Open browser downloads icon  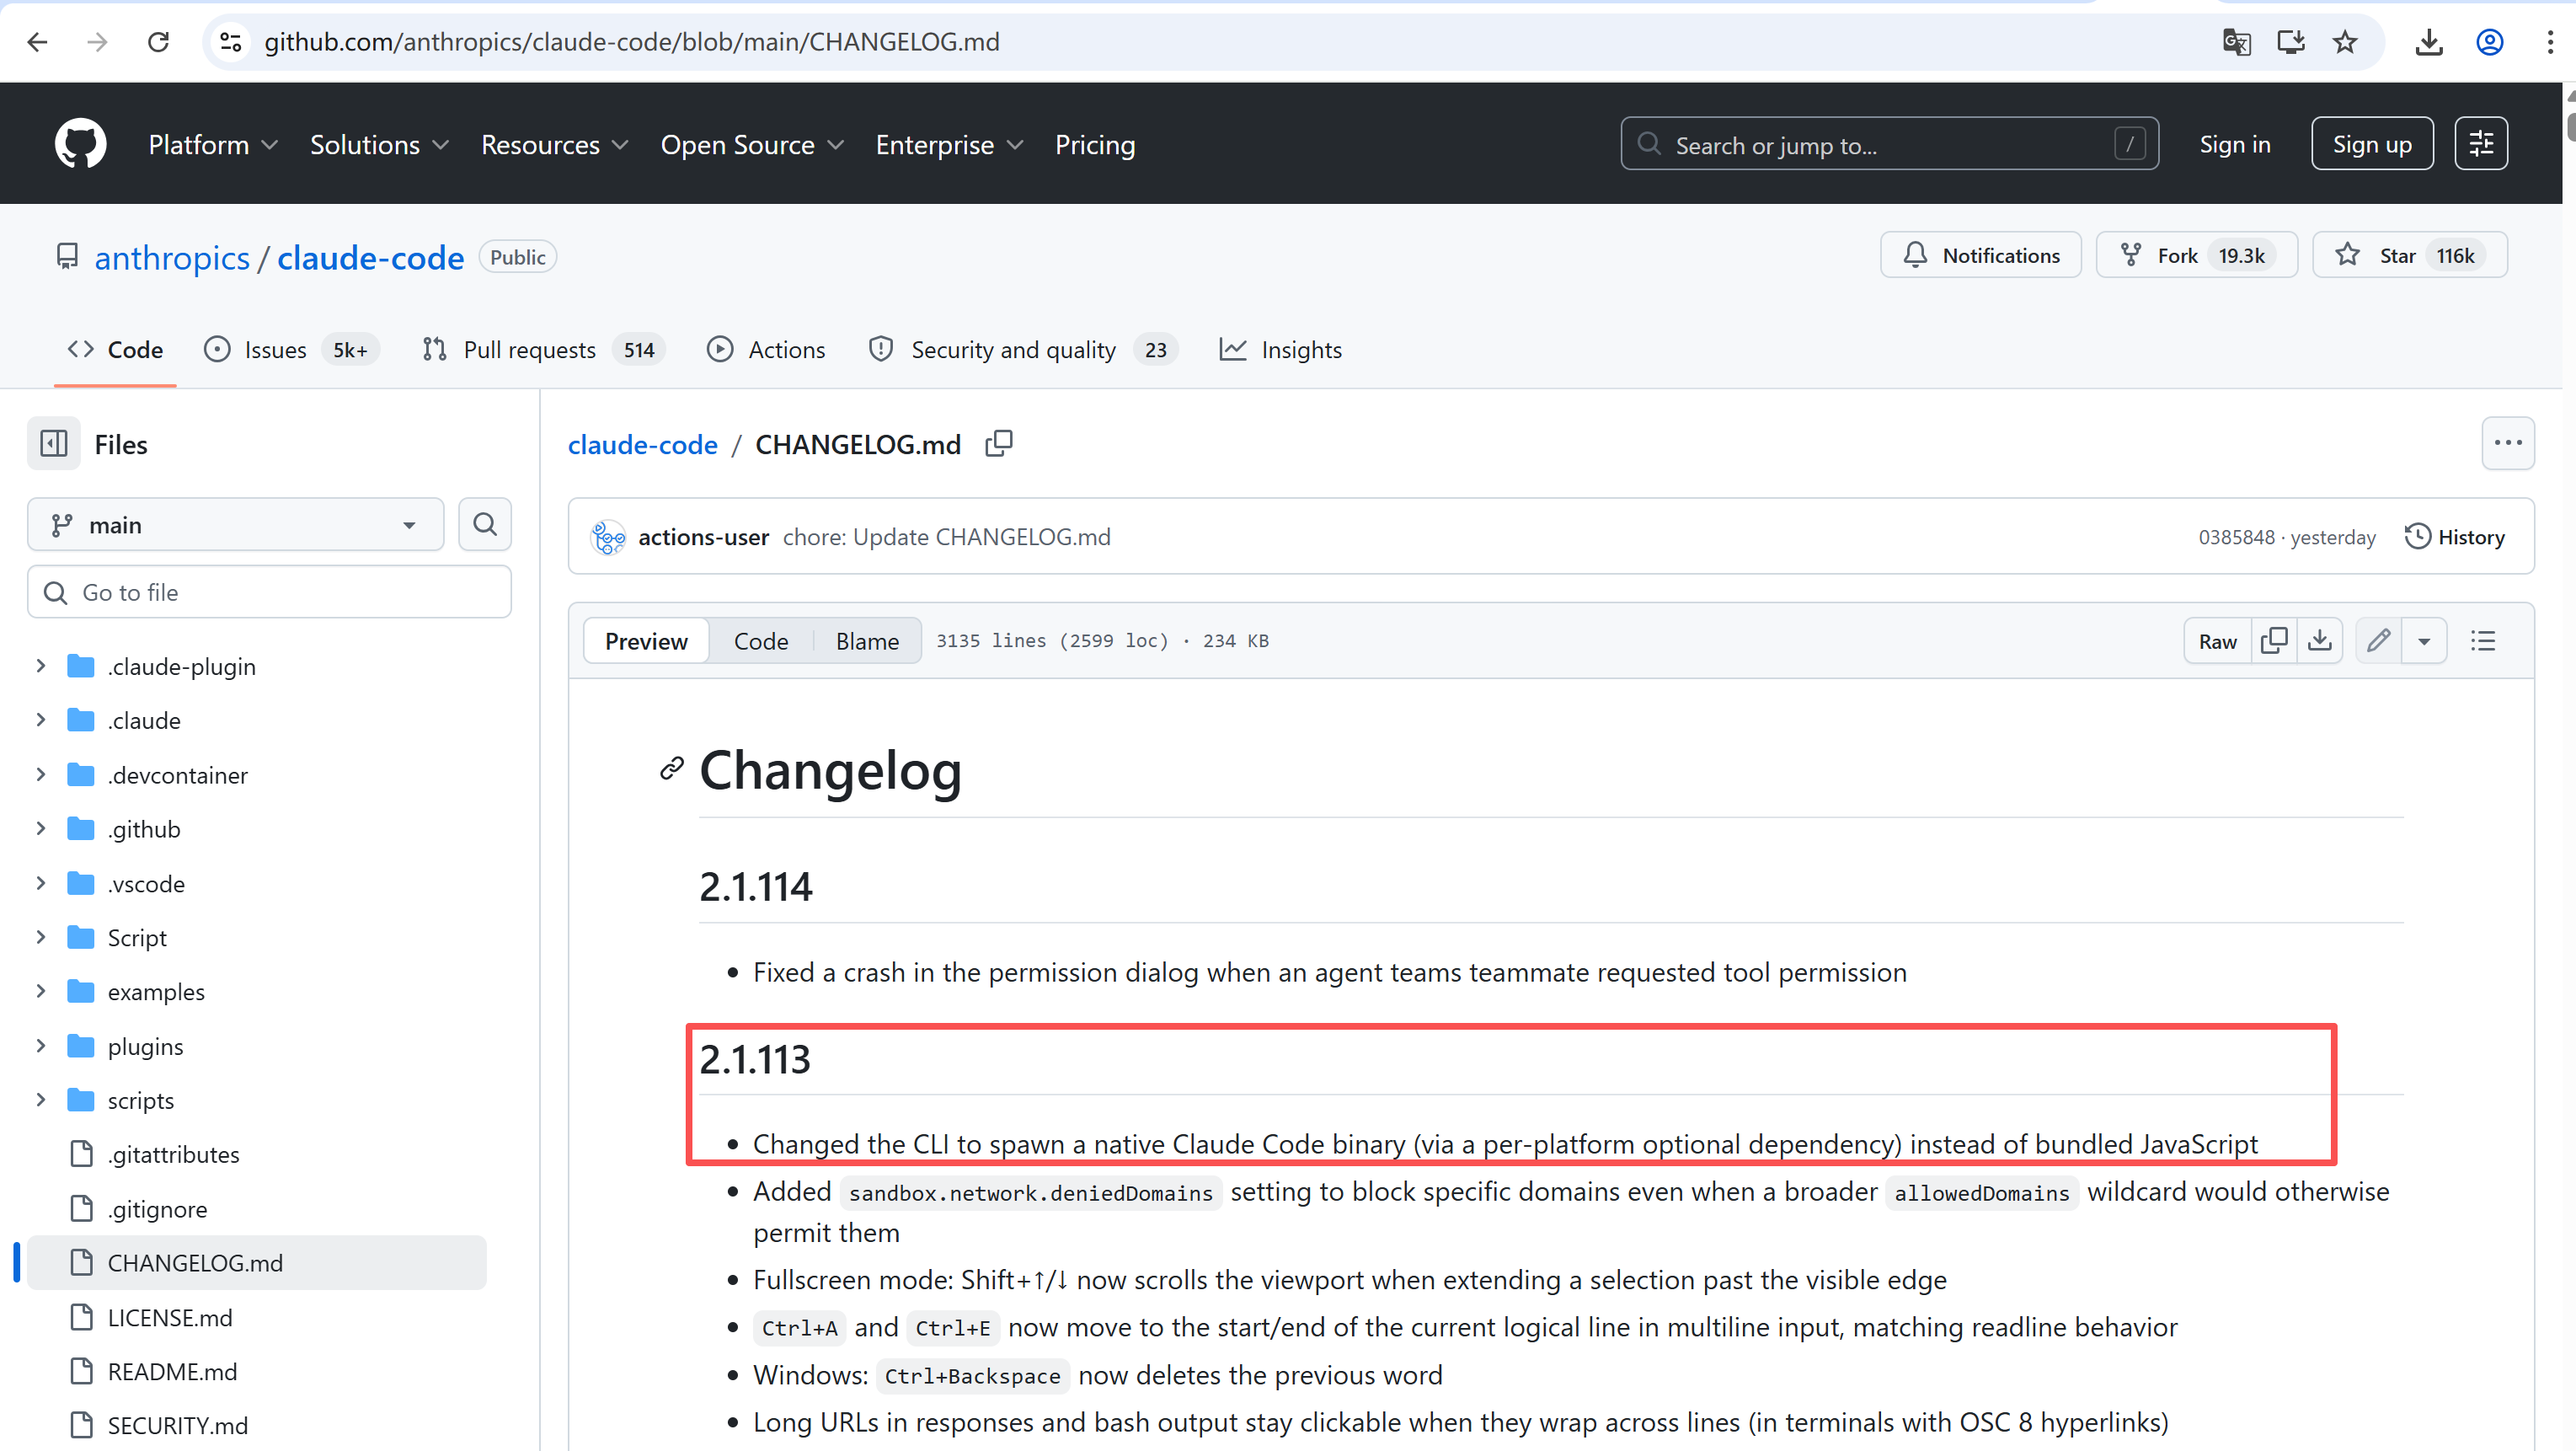point(2429,42)
